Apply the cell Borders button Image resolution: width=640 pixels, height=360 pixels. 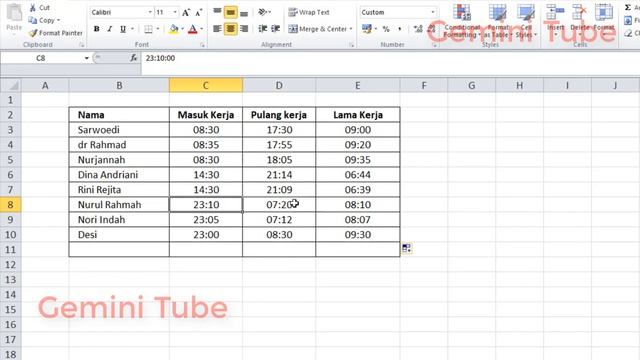pos(149,29)
